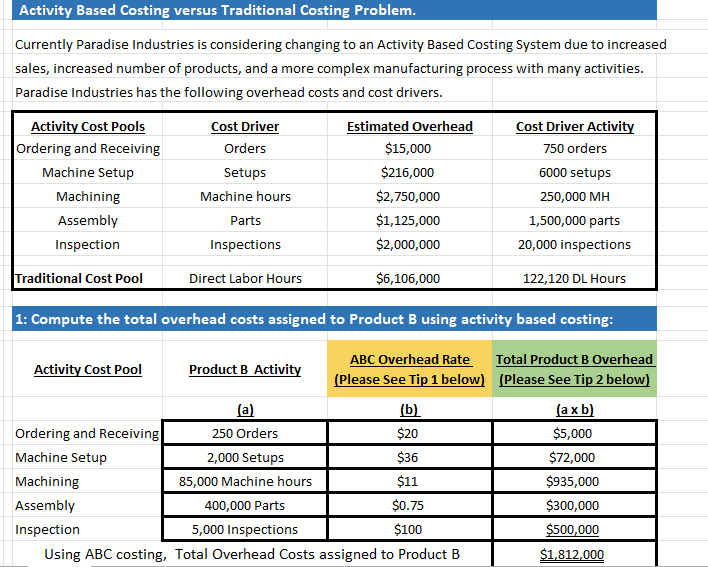Click the 'Cost Driver' column header
The width and height of the screenshot is (708, 567).
click(x=245, y=126)
